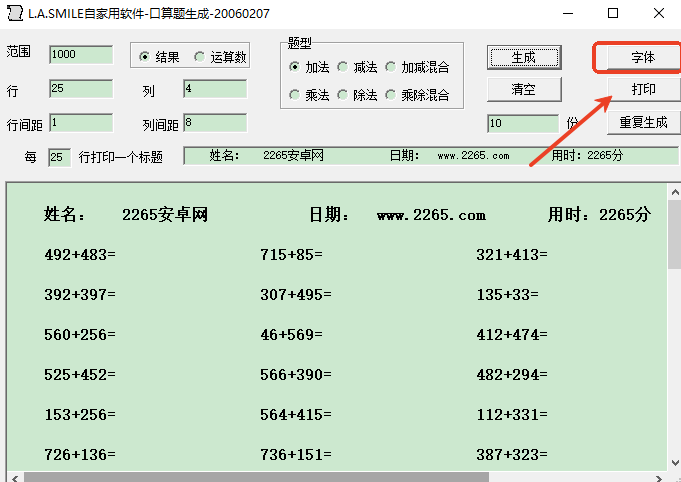Viewport: 681px width, 482px height.
Task: Choose 乘除混合 question type
Action: 390,95
